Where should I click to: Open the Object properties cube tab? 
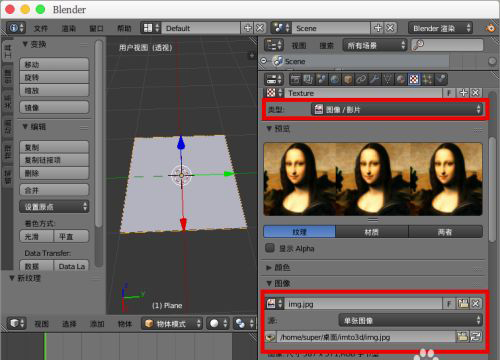(x=348, y=79)
